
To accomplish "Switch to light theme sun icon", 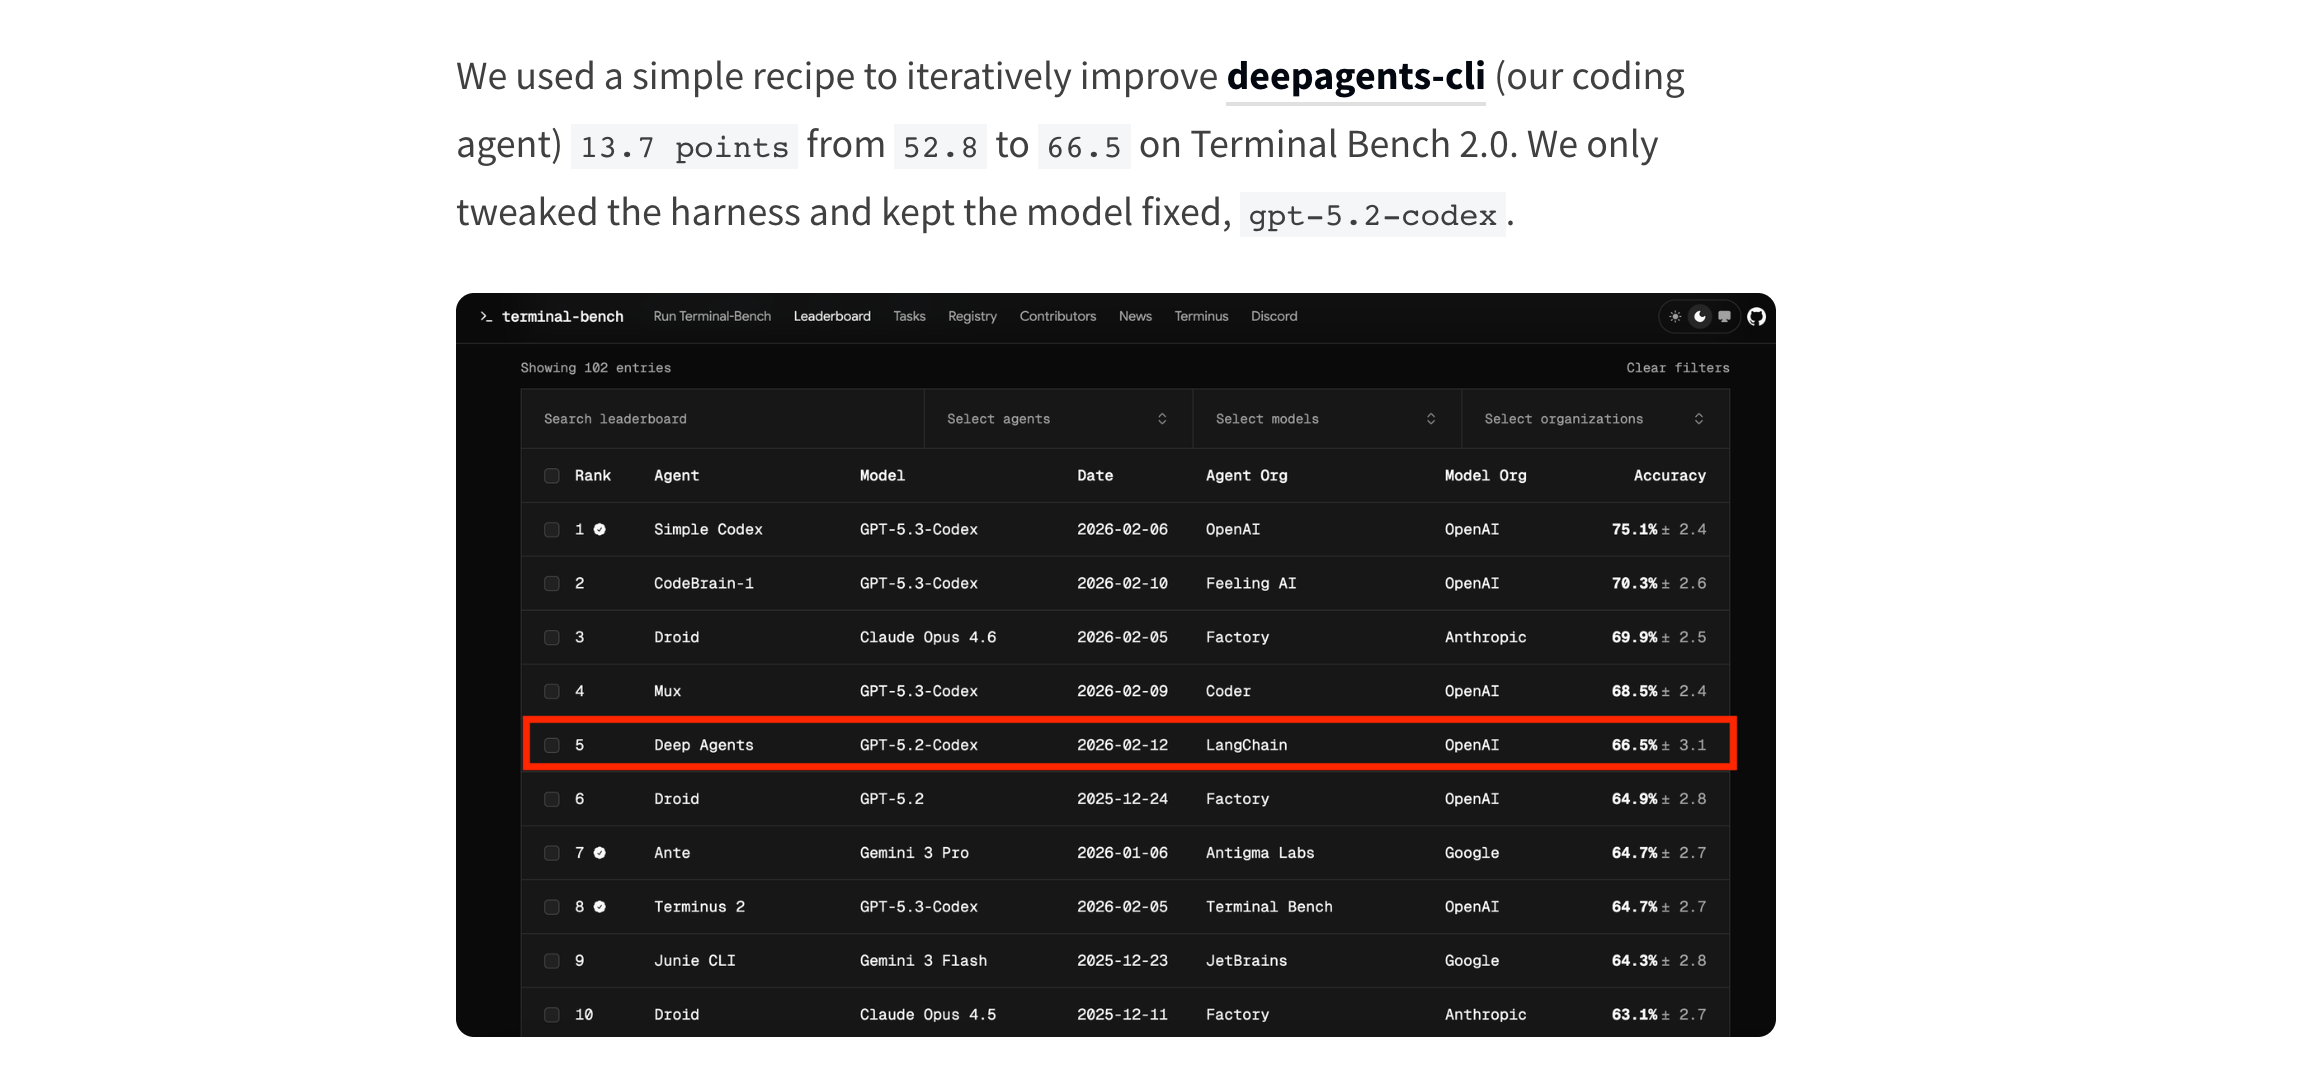I will click(1675, 317).
